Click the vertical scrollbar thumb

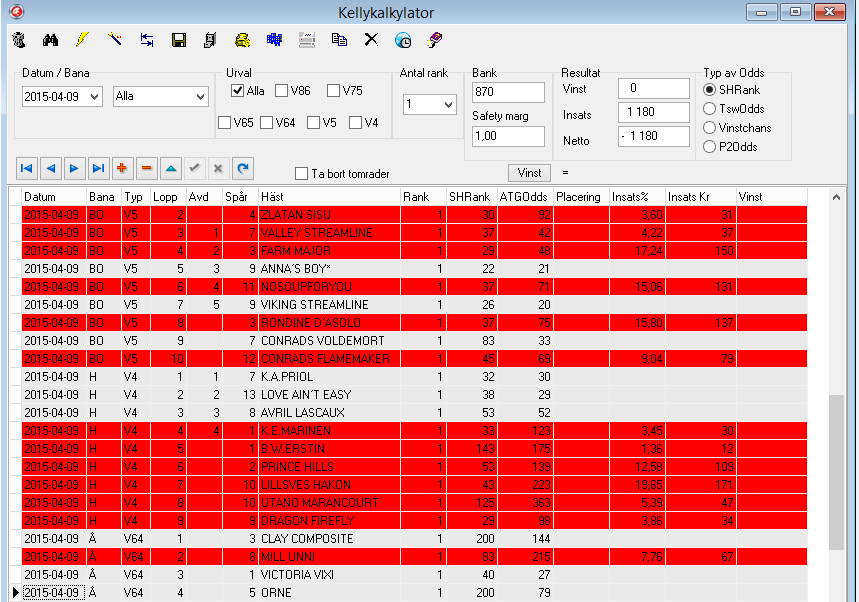point(836,472)
